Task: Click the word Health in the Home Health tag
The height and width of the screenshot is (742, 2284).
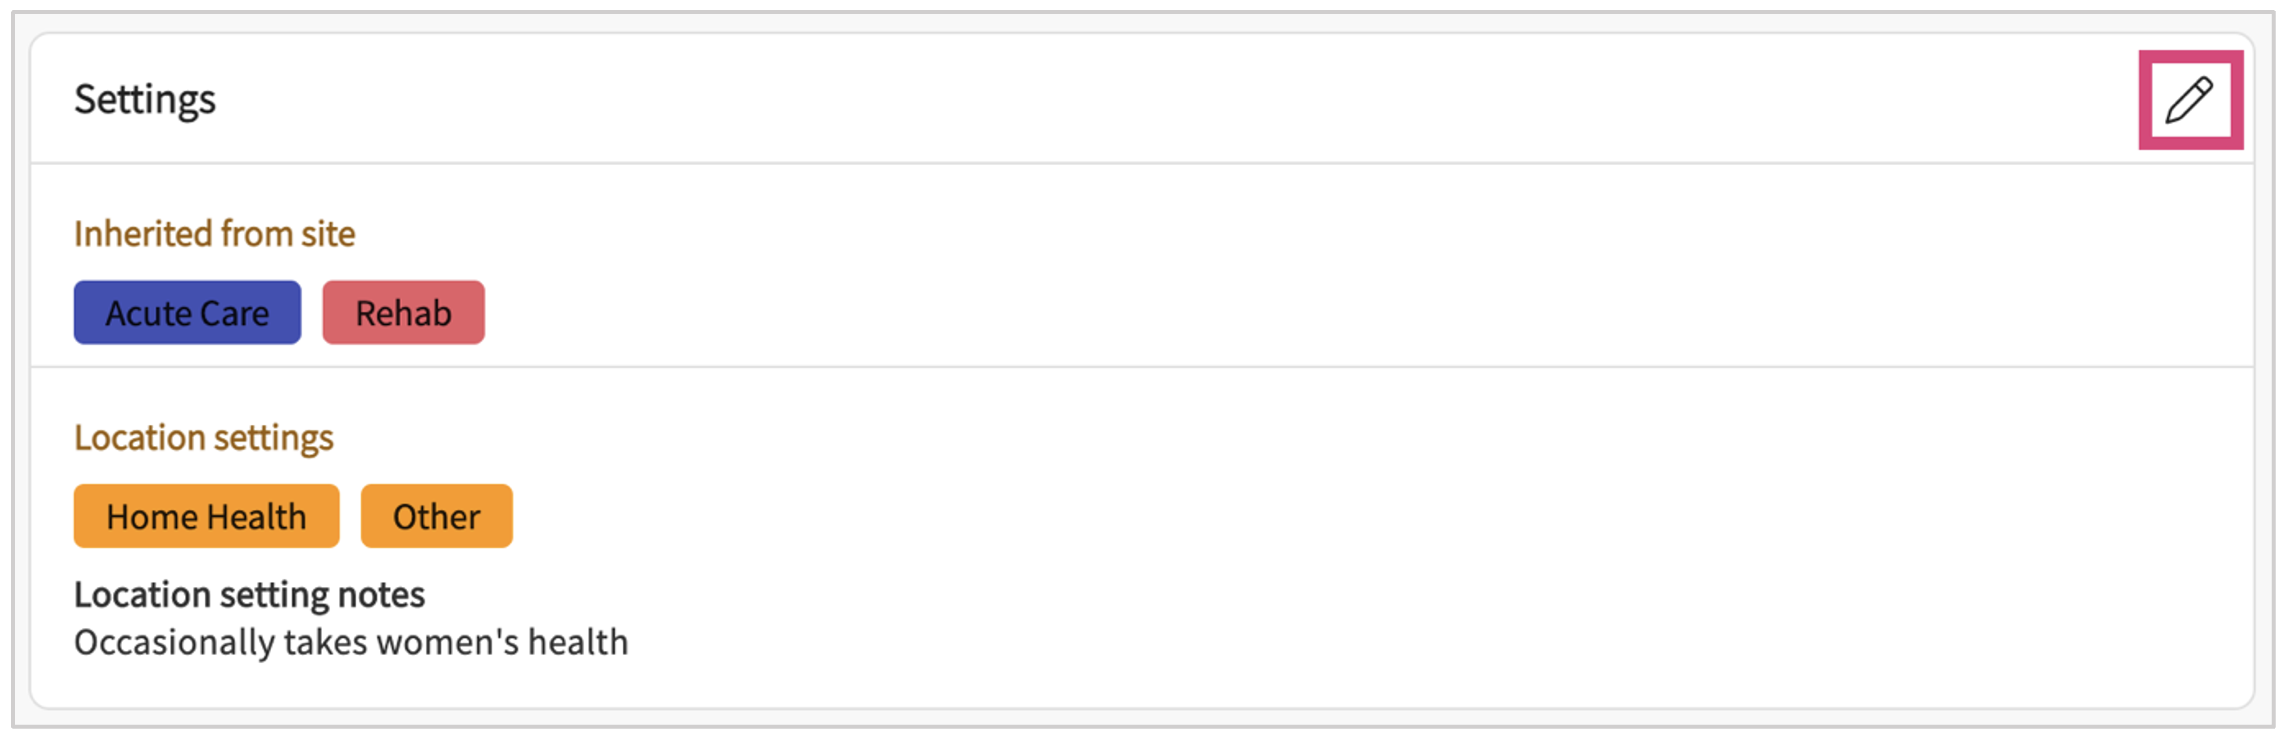Action: [x=257, y=516]
